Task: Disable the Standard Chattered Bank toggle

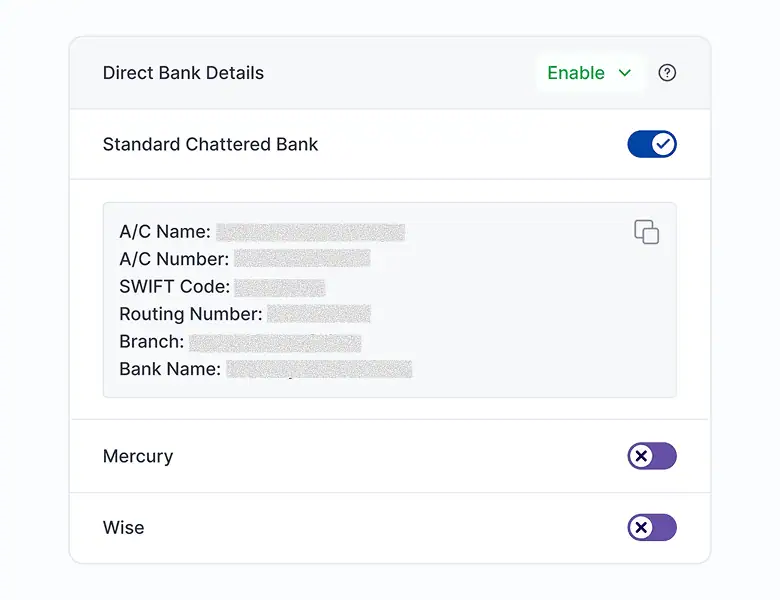Action: [652, 144]
